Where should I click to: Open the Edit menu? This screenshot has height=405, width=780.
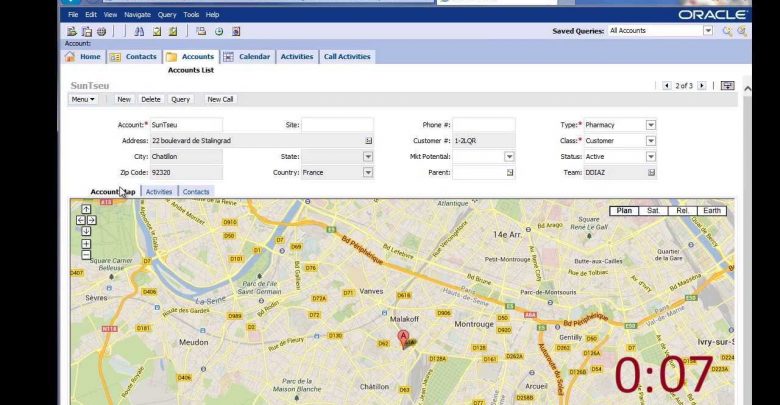pyautogui.click(x=91, y=15)
